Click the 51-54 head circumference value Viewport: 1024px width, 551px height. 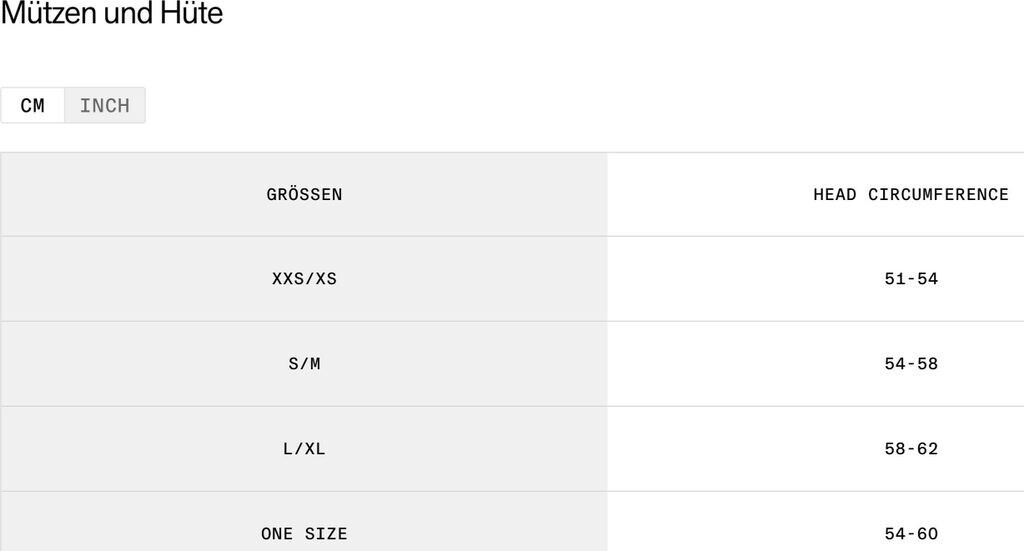coord(911,279)
